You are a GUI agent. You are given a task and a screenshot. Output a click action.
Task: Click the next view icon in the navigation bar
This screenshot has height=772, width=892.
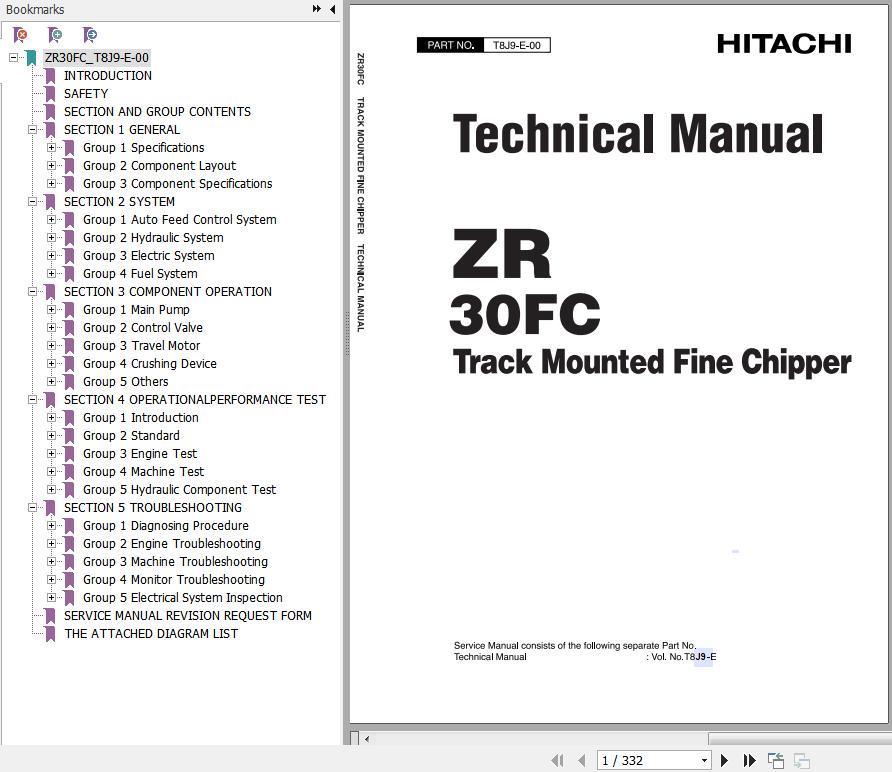pyautogui.click(x=802, y=760)
